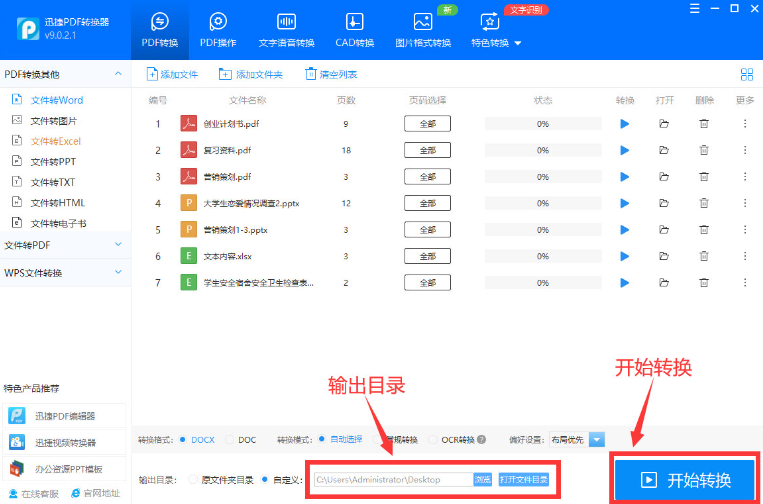Viewport: 763px width, 504px height.
Task: Select 文件转TXT in sidebar
Action: coord(53,182)
